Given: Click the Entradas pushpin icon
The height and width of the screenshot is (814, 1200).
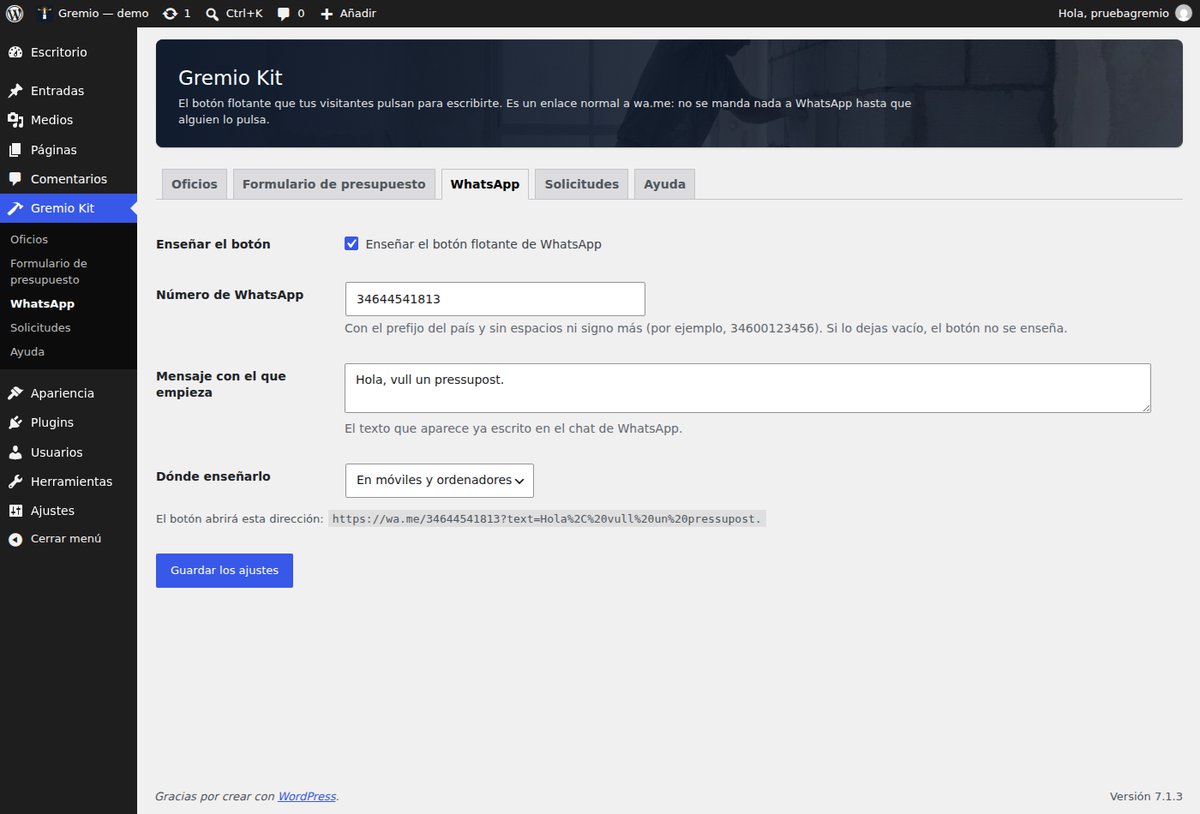Looking at the screenshot, I should click(15, 91).
